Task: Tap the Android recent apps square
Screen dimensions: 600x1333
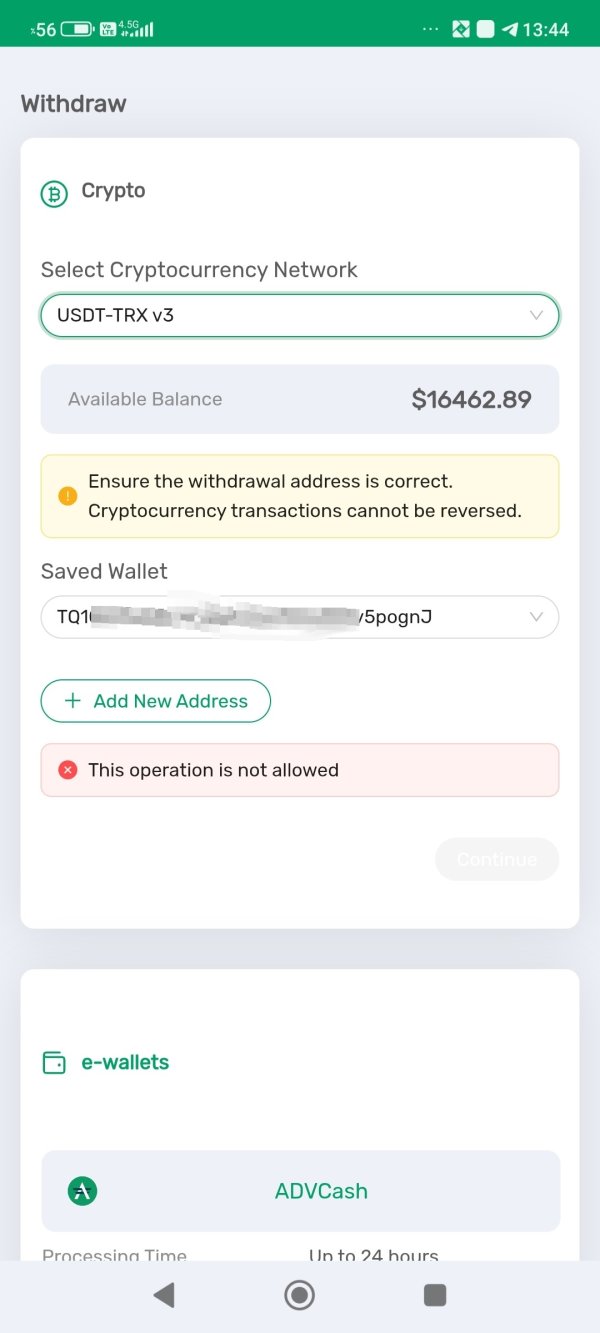Action: point(435,1296)
